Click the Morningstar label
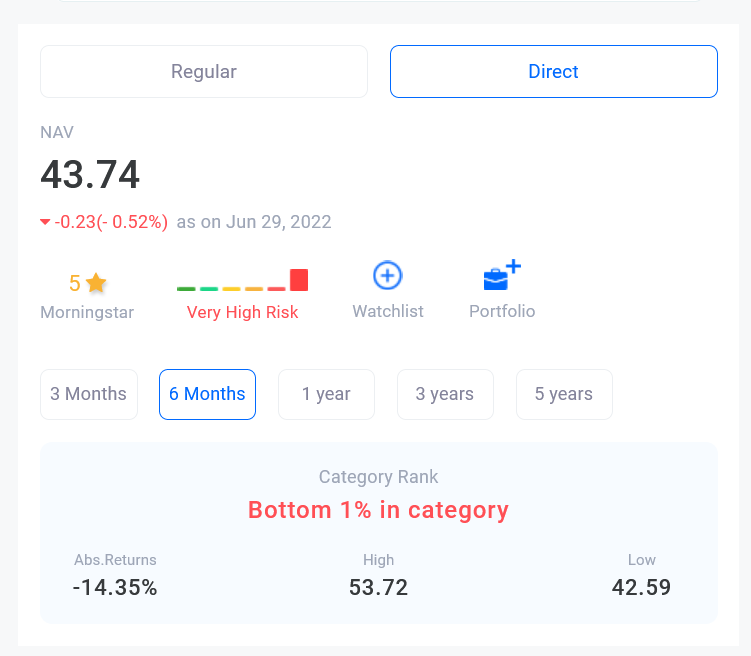 (x=87, y=312)
